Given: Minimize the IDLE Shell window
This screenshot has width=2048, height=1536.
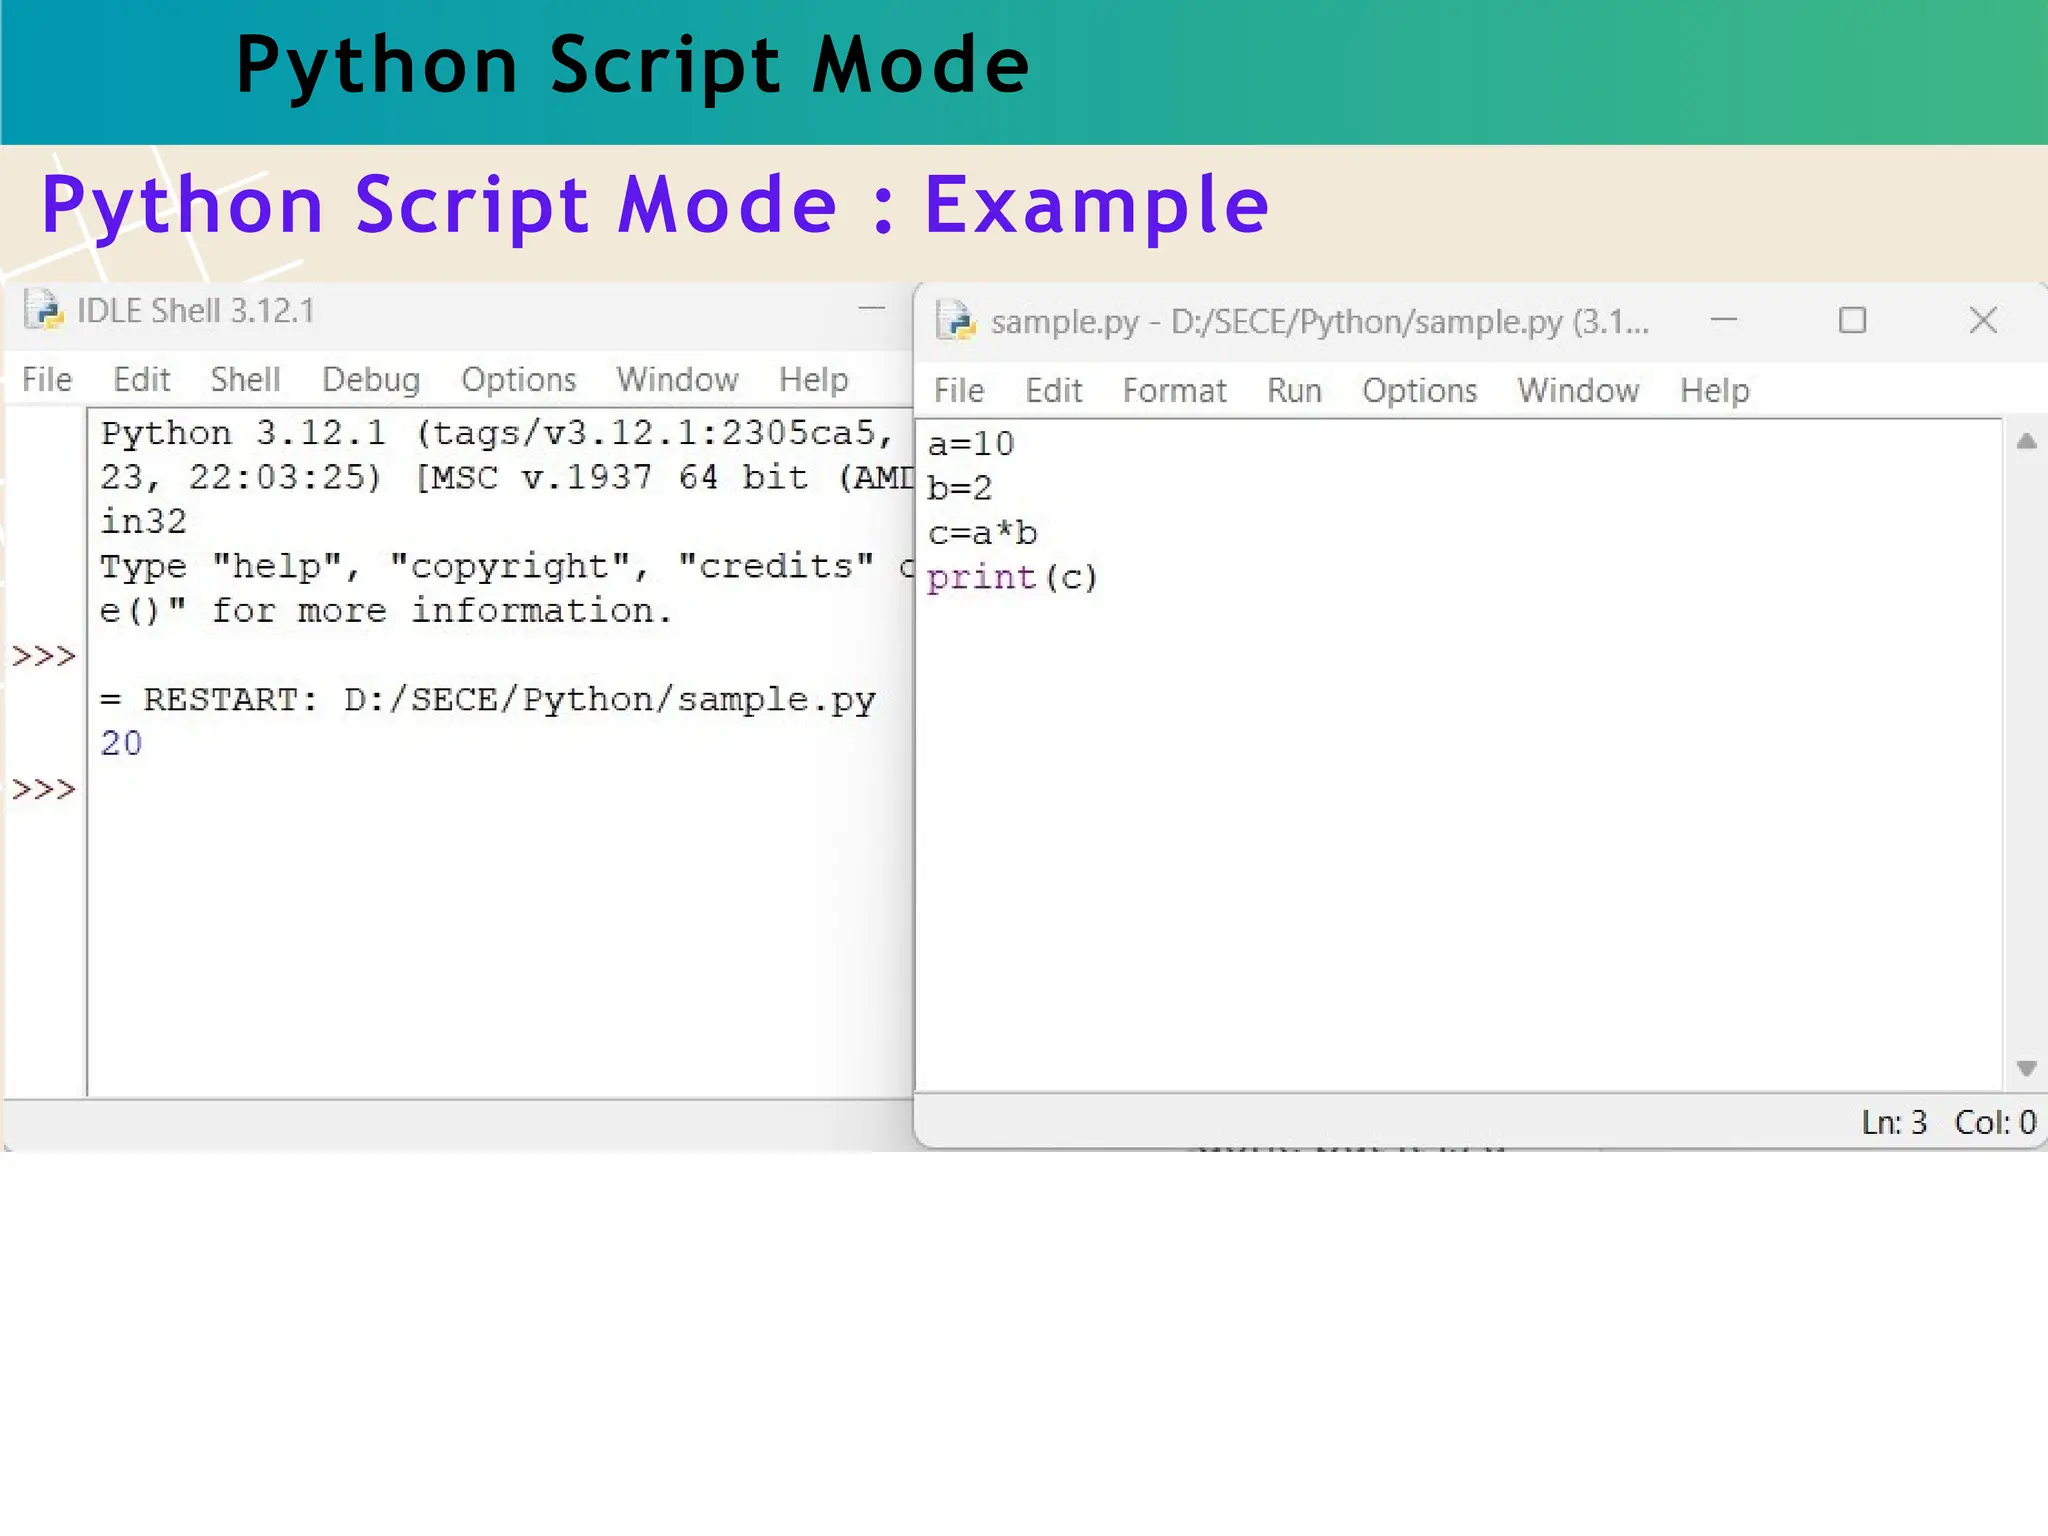Looking at the screenshot, I should pos(872,309).
